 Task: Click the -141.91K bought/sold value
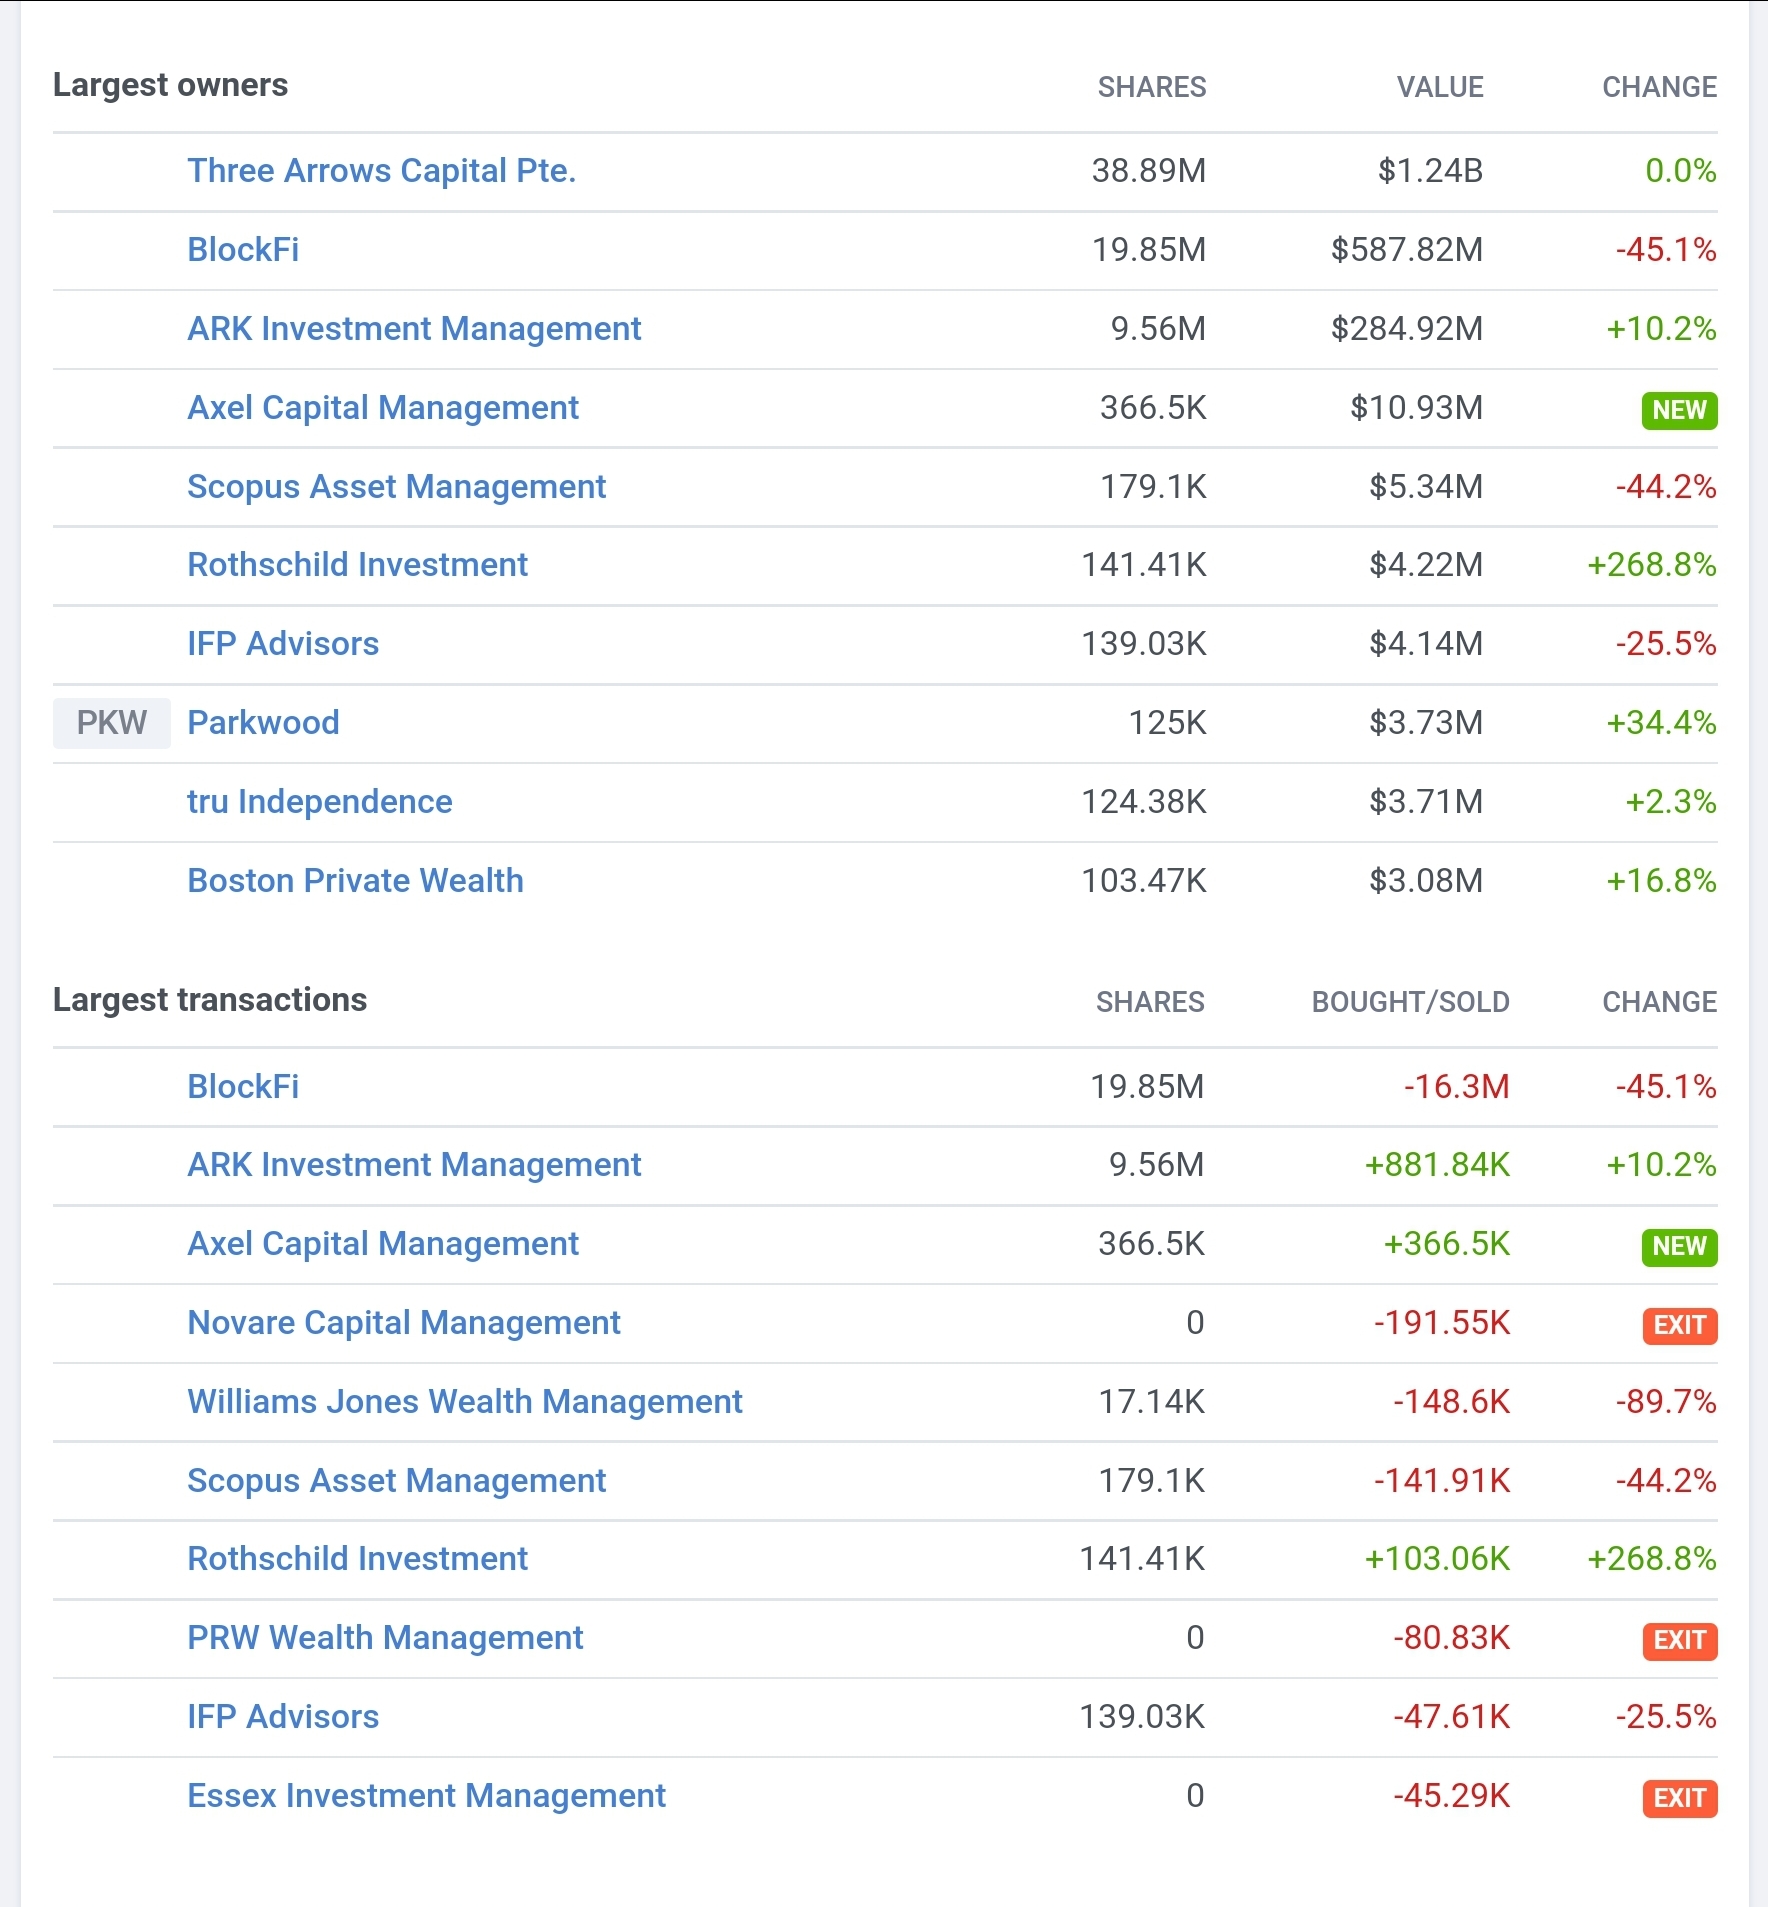(x=1441, y=1481)
